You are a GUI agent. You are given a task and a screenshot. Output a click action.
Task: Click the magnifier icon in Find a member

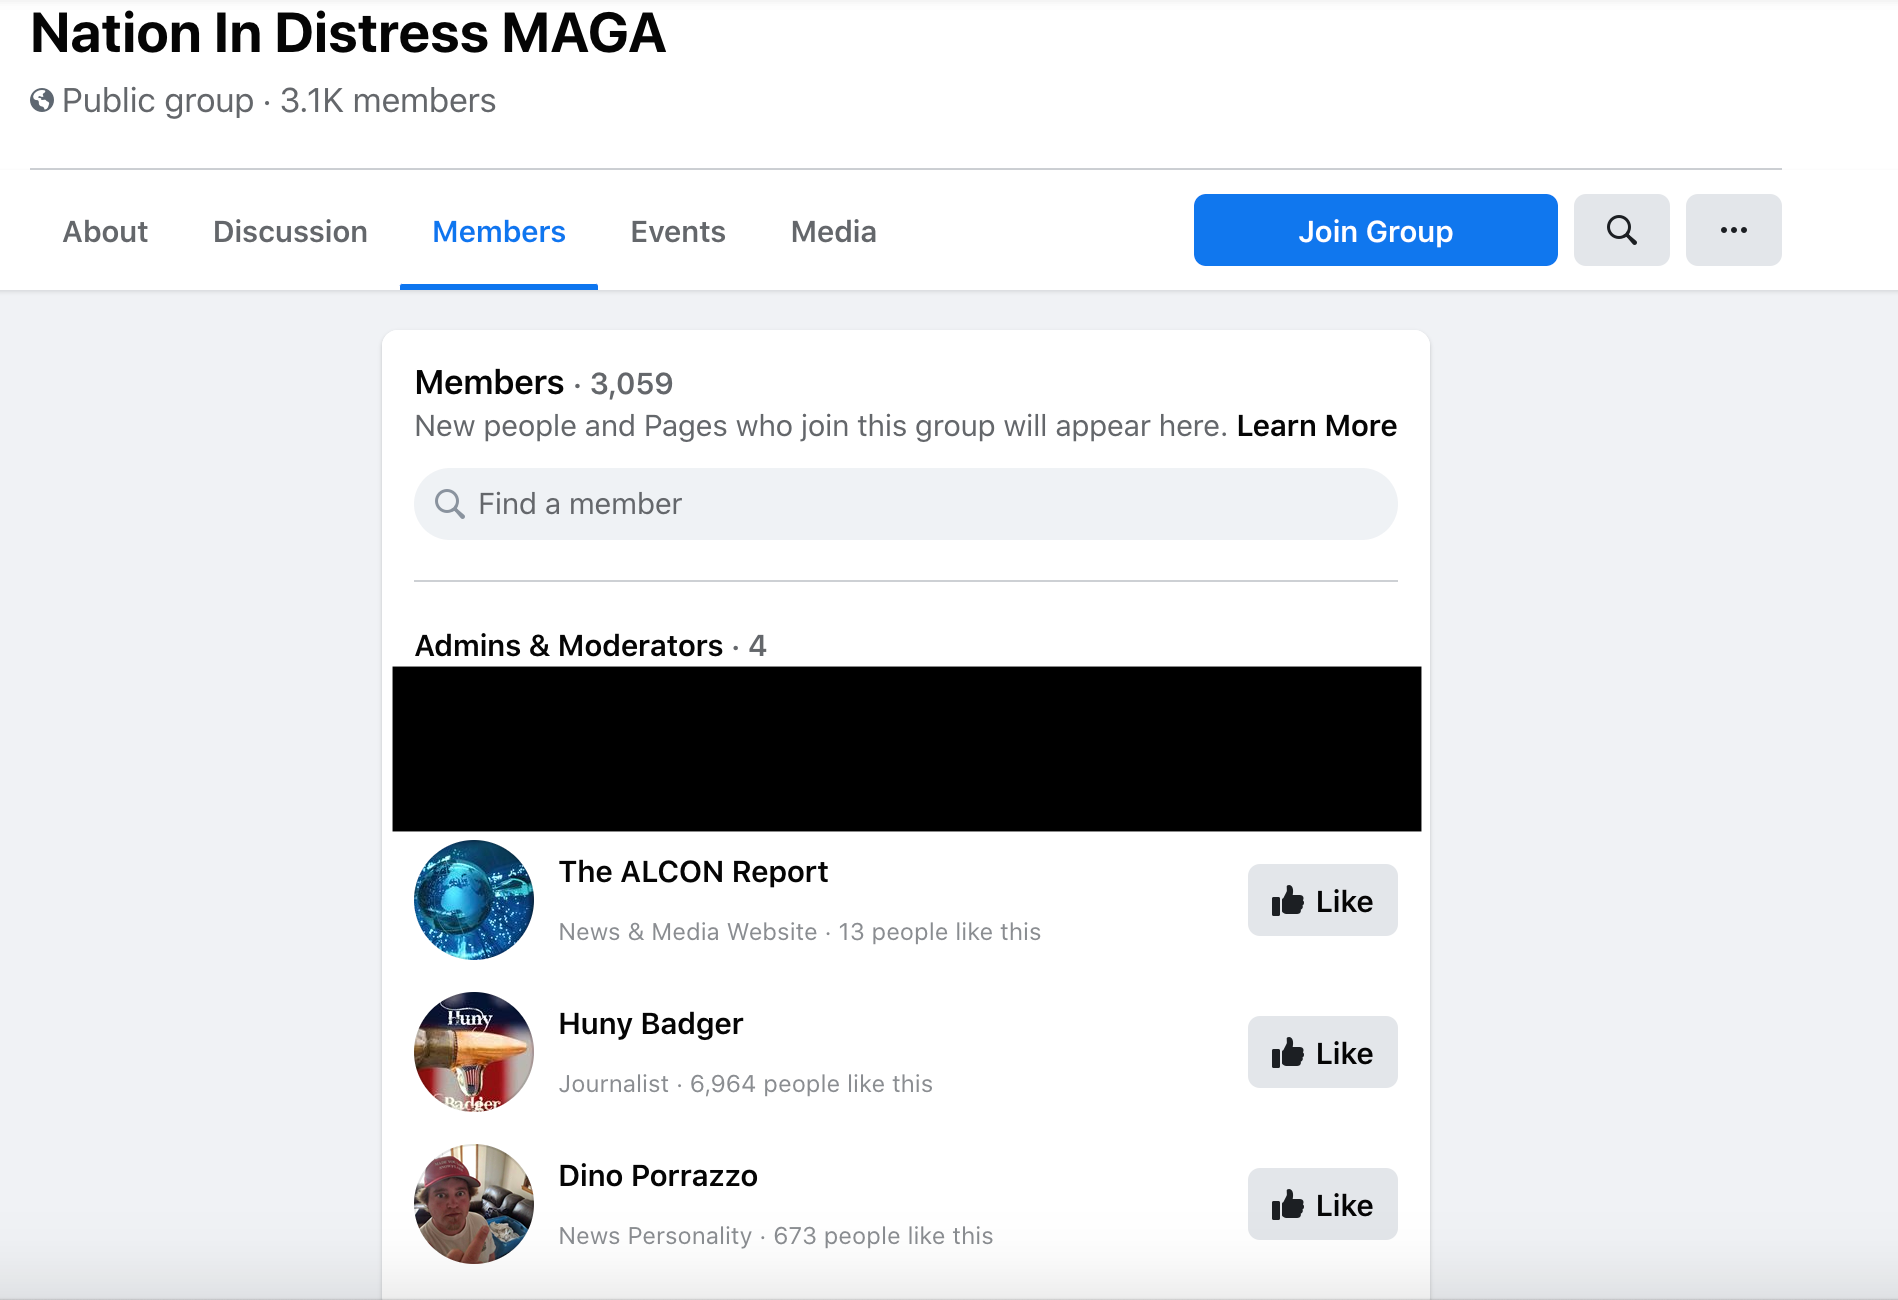450,504
